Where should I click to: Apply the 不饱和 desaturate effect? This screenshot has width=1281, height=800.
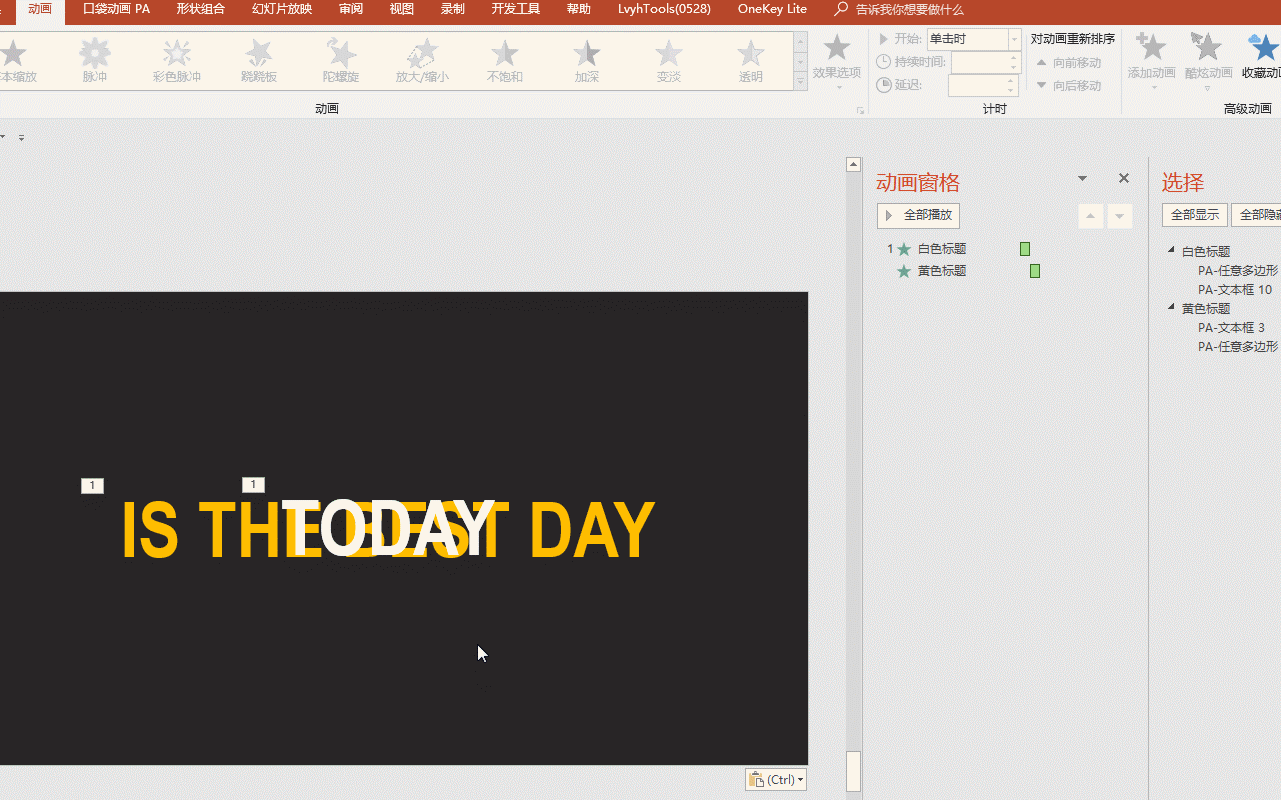[x=505, y=60]
